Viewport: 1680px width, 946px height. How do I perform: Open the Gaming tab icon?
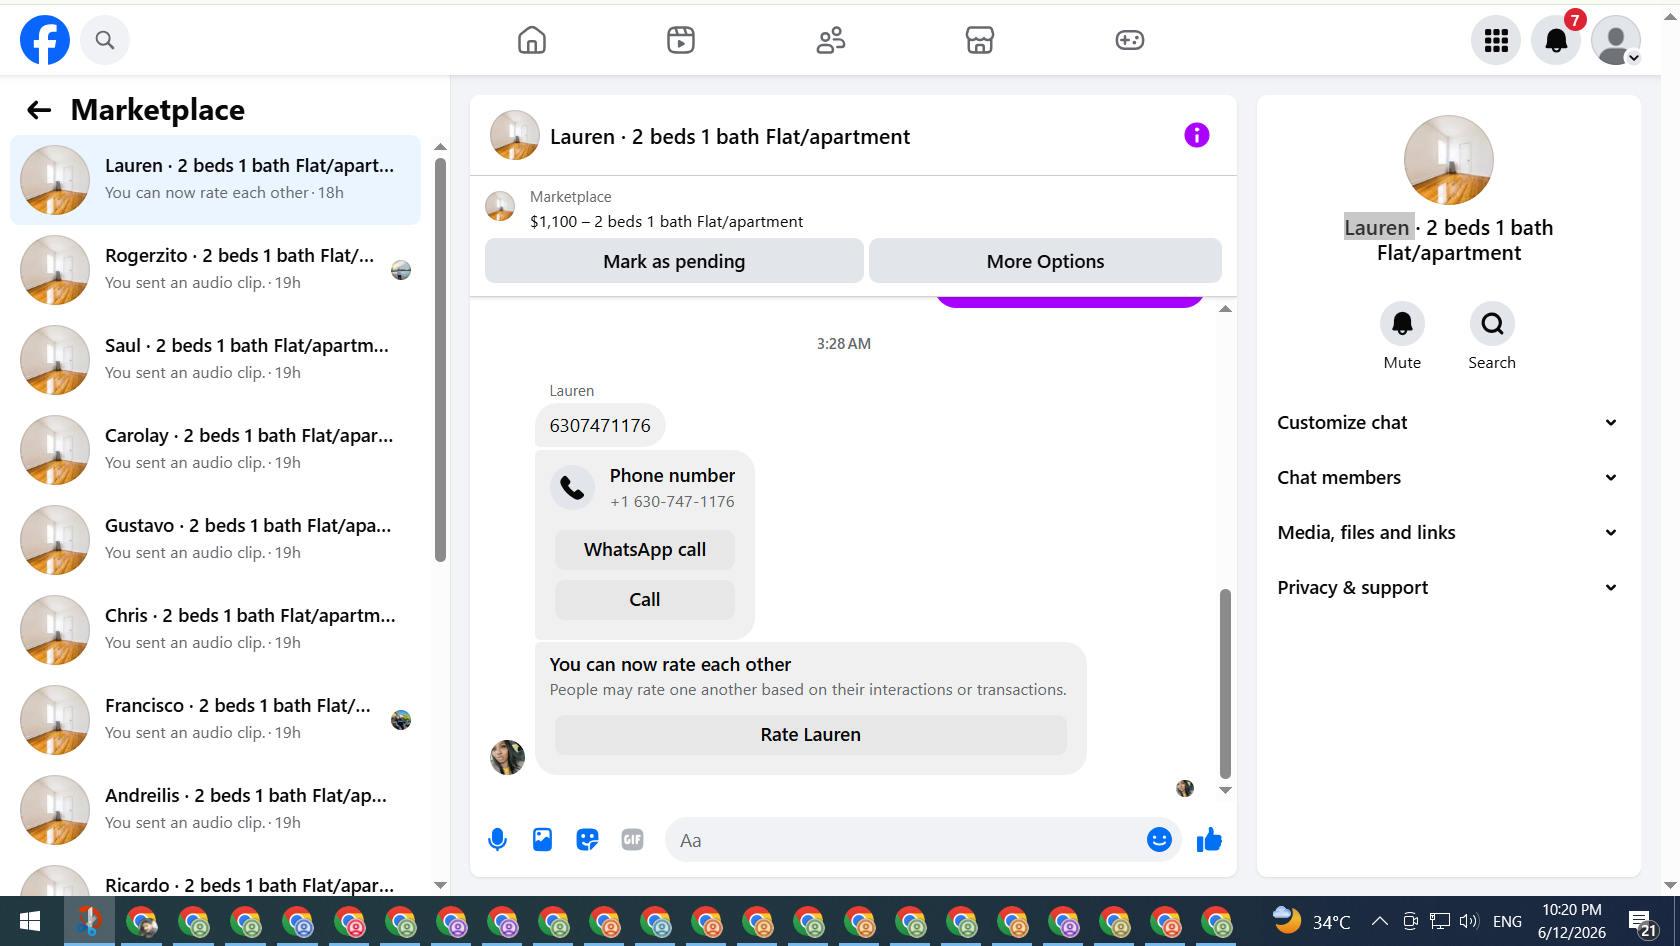tap(1130, 40)
